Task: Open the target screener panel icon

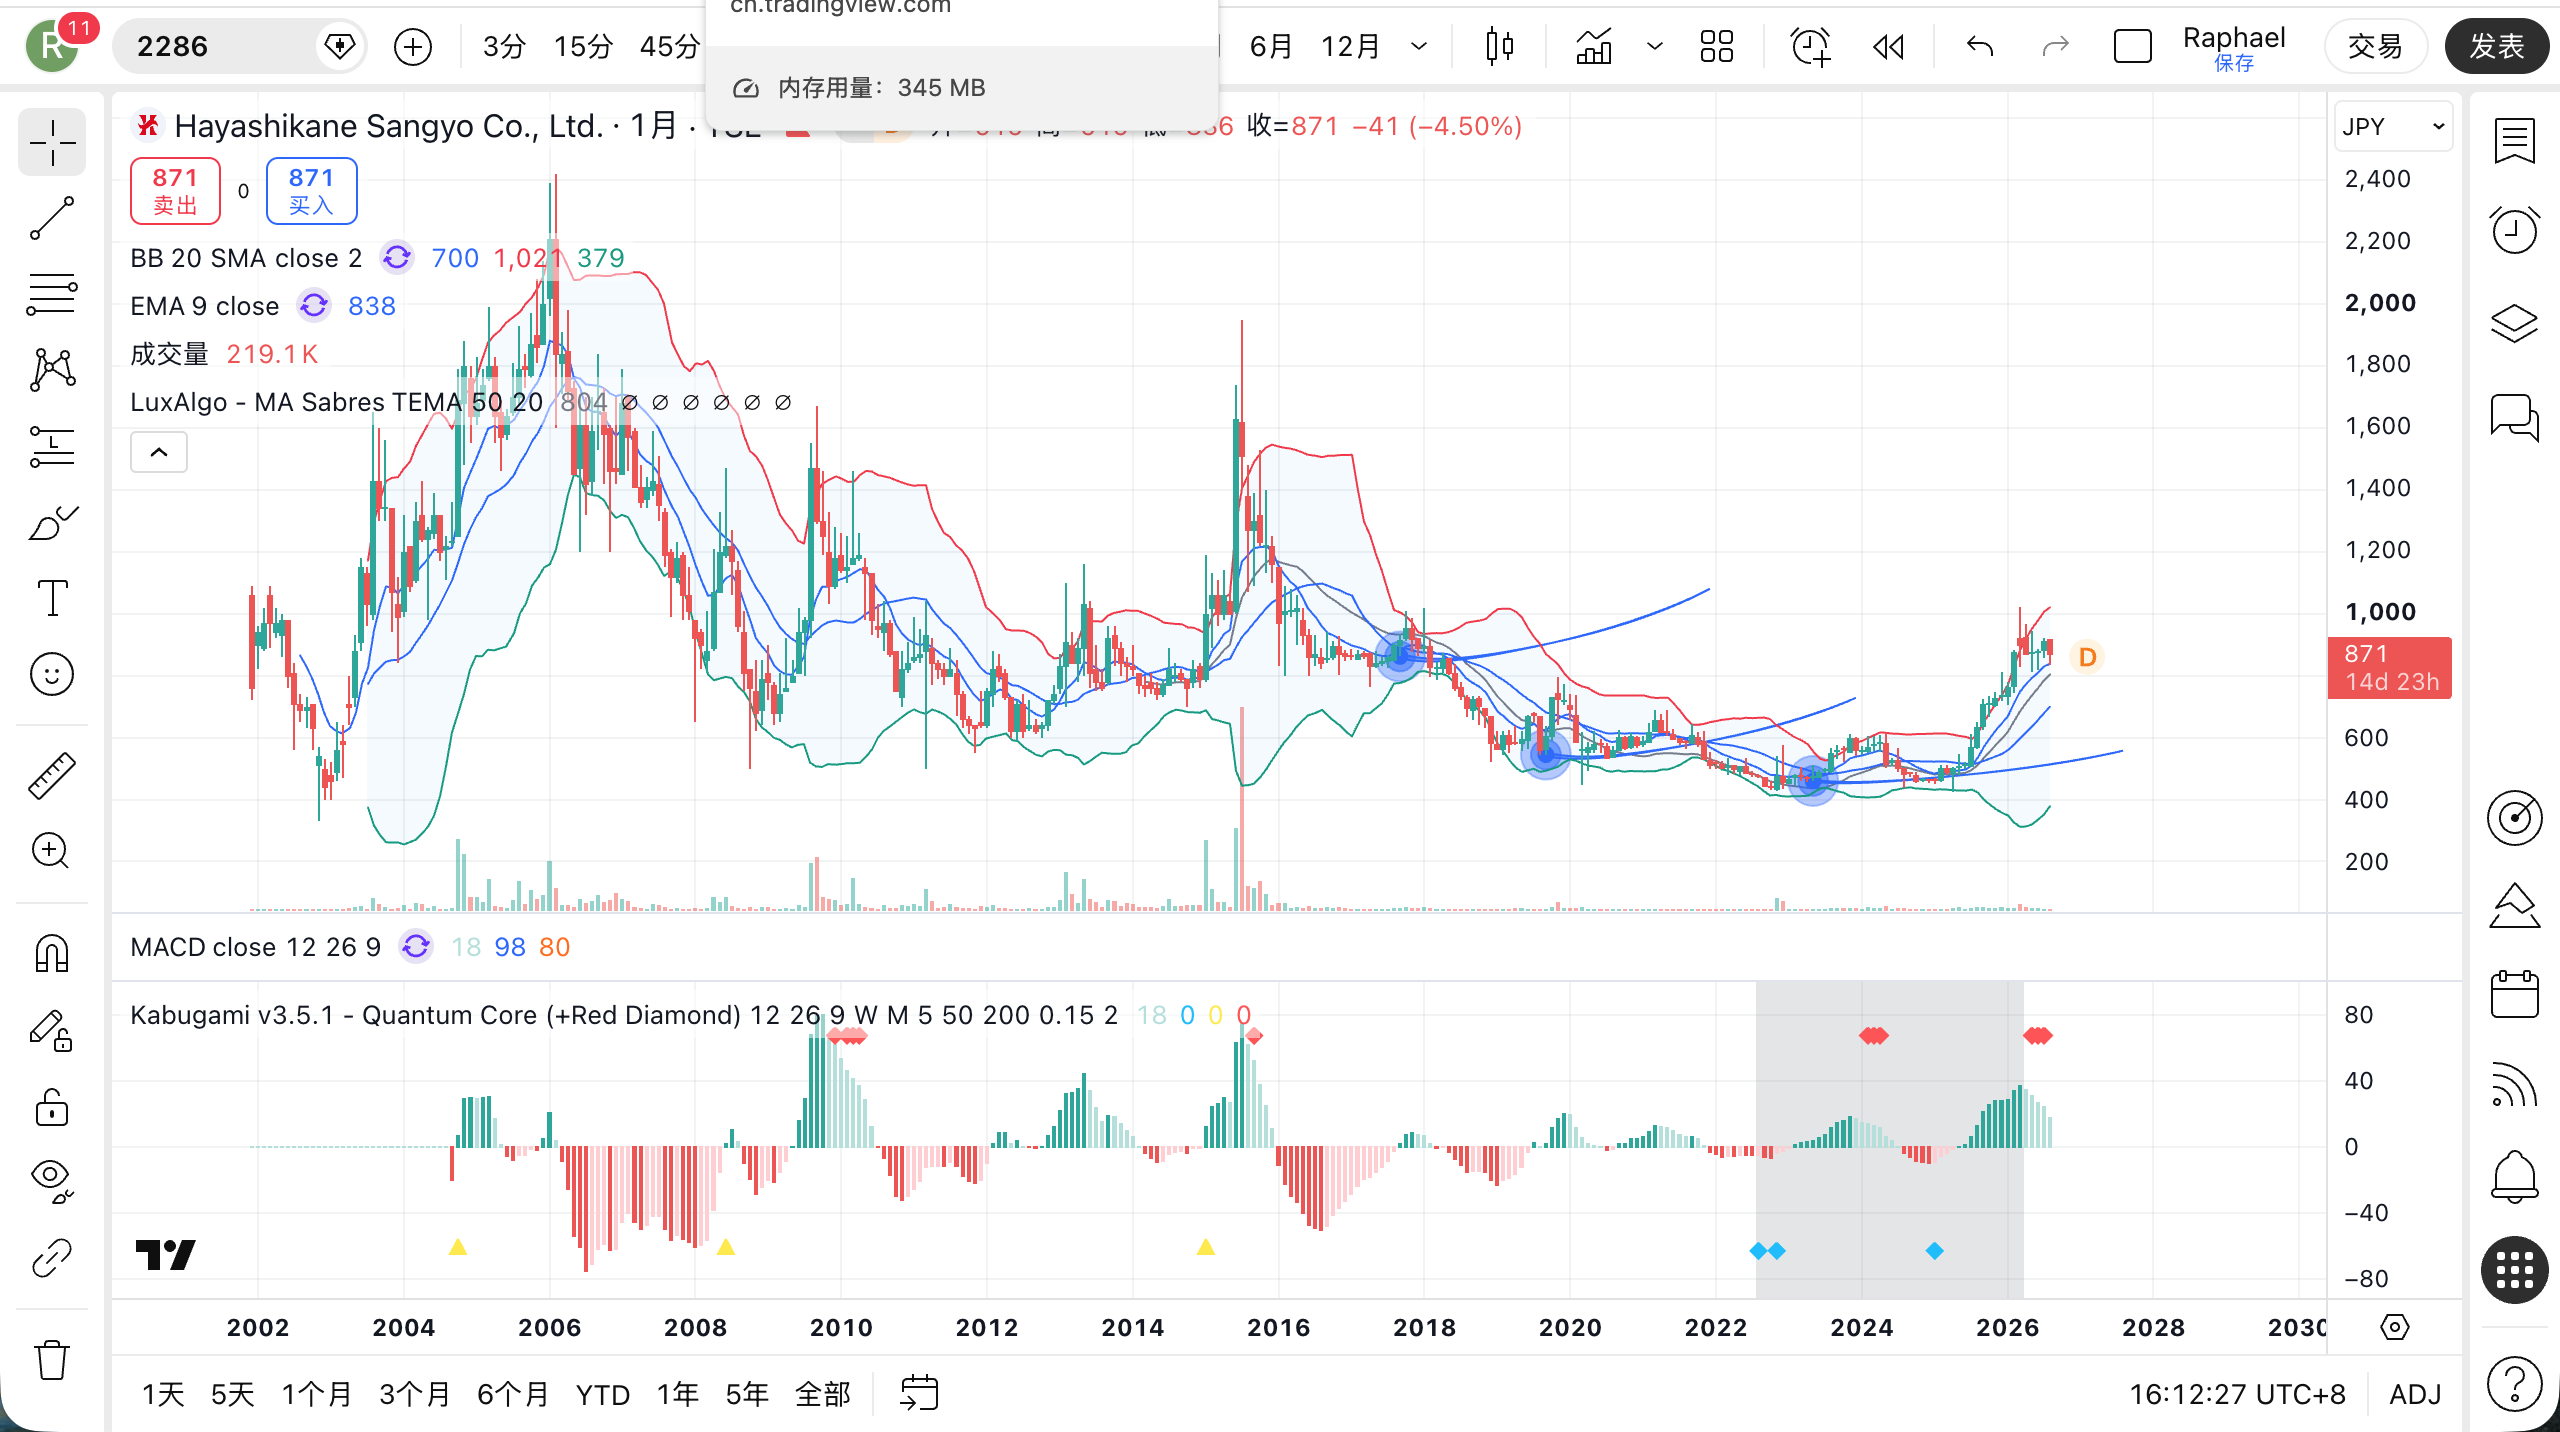Action: tap(2514, 817)
